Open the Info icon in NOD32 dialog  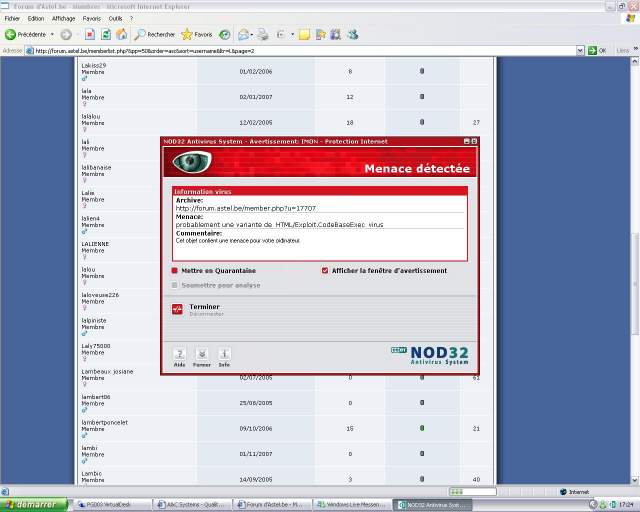(224, 354)
